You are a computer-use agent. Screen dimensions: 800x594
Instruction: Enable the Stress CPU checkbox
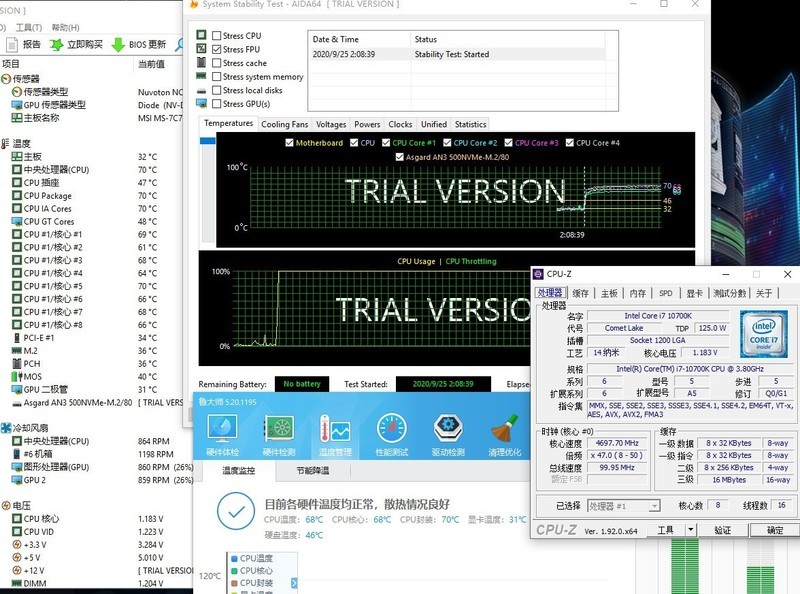(x=217, y=36)
